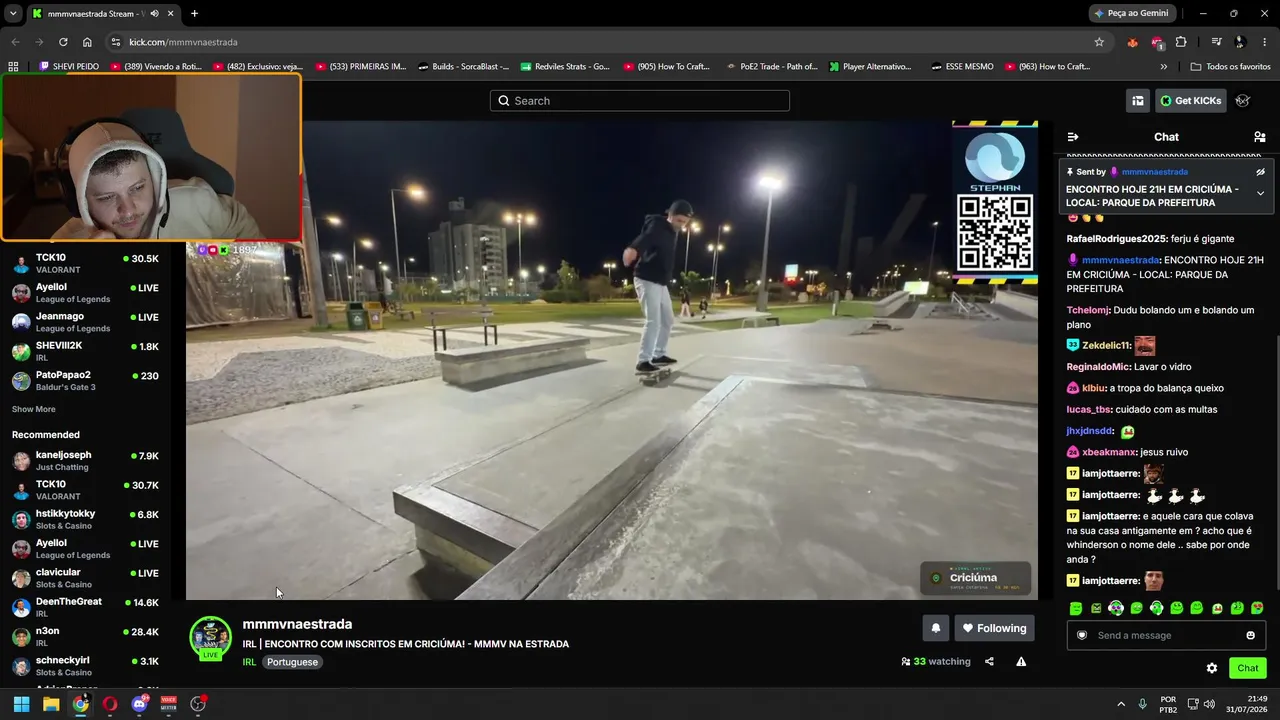
Task: Open Opera browser from the taskbar
Action: pos(110,704)
